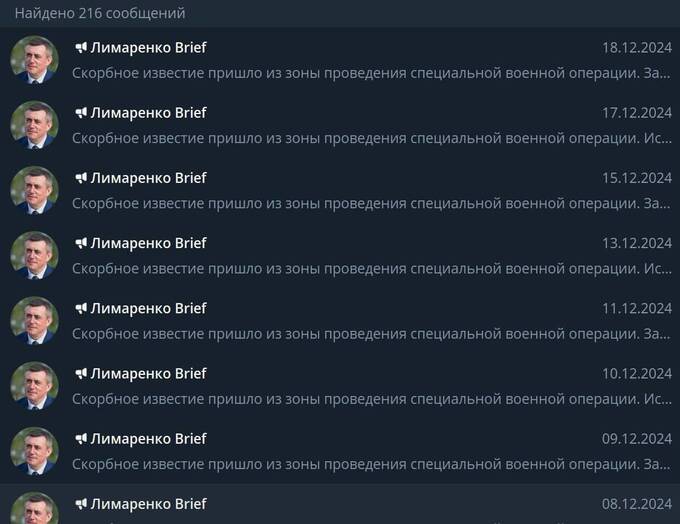Open the message preview dated 09.12.2024
Image resolution: width=680 pixels, height=524 pixels.
371,464
